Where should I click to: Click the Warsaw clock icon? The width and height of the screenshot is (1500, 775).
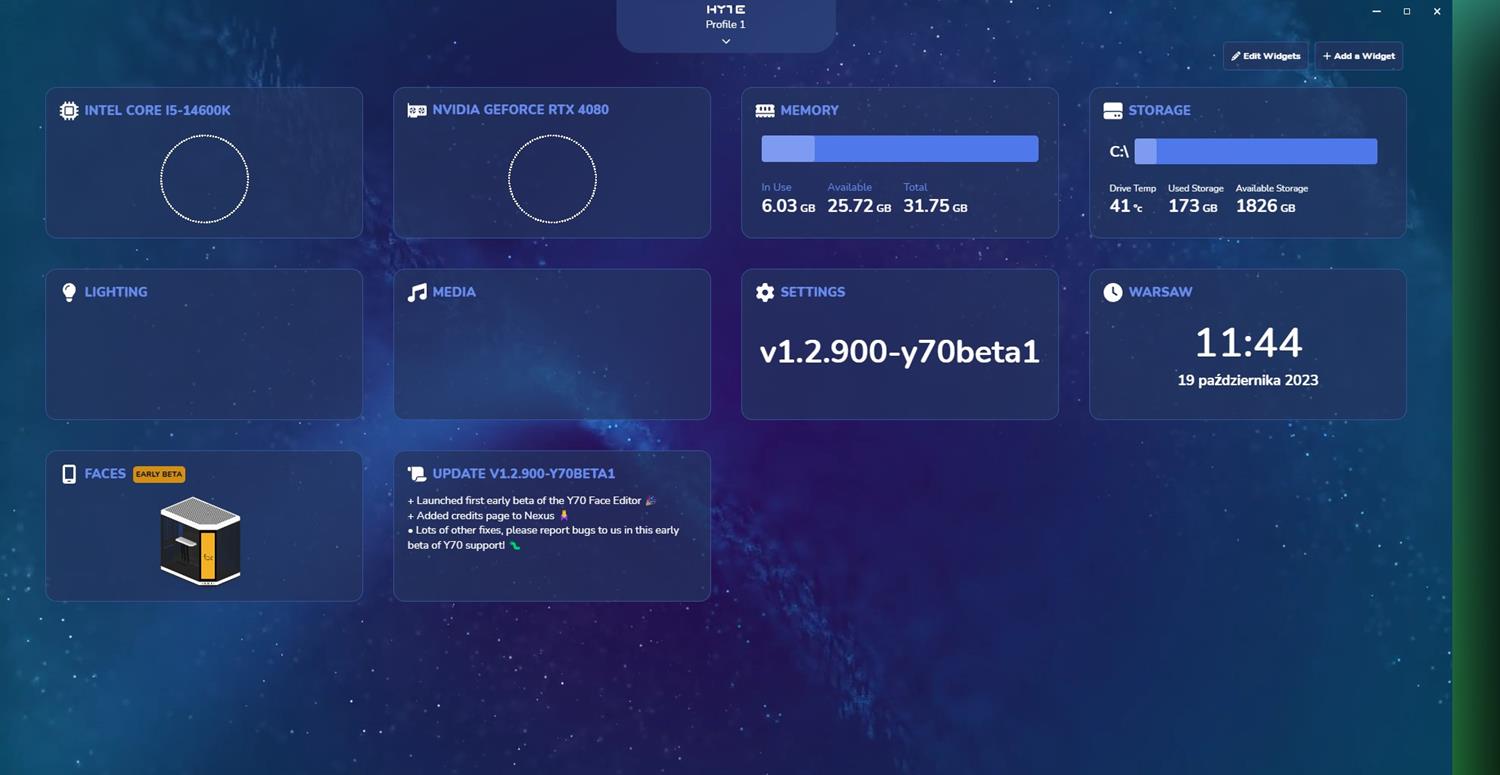point(1113,292)
